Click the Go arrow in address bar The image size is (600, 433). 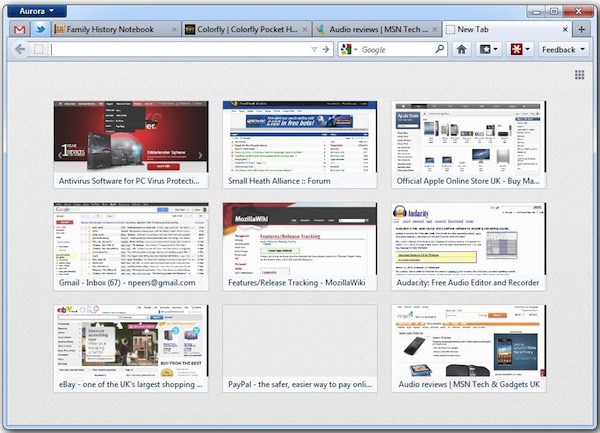coord(326,49)
